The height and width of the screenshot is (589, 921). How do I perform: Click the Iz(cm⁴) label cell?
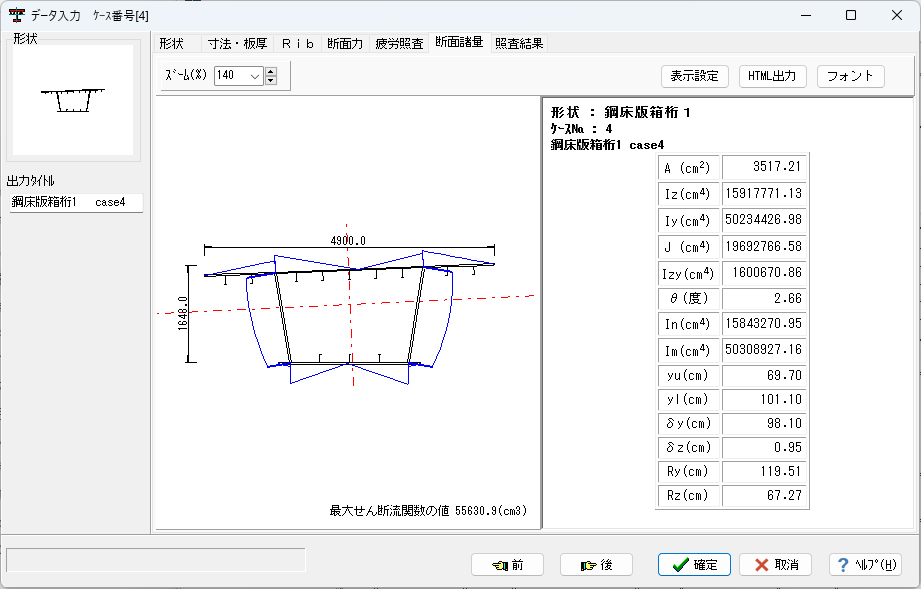pyautogui.click(x=687, y=194)
